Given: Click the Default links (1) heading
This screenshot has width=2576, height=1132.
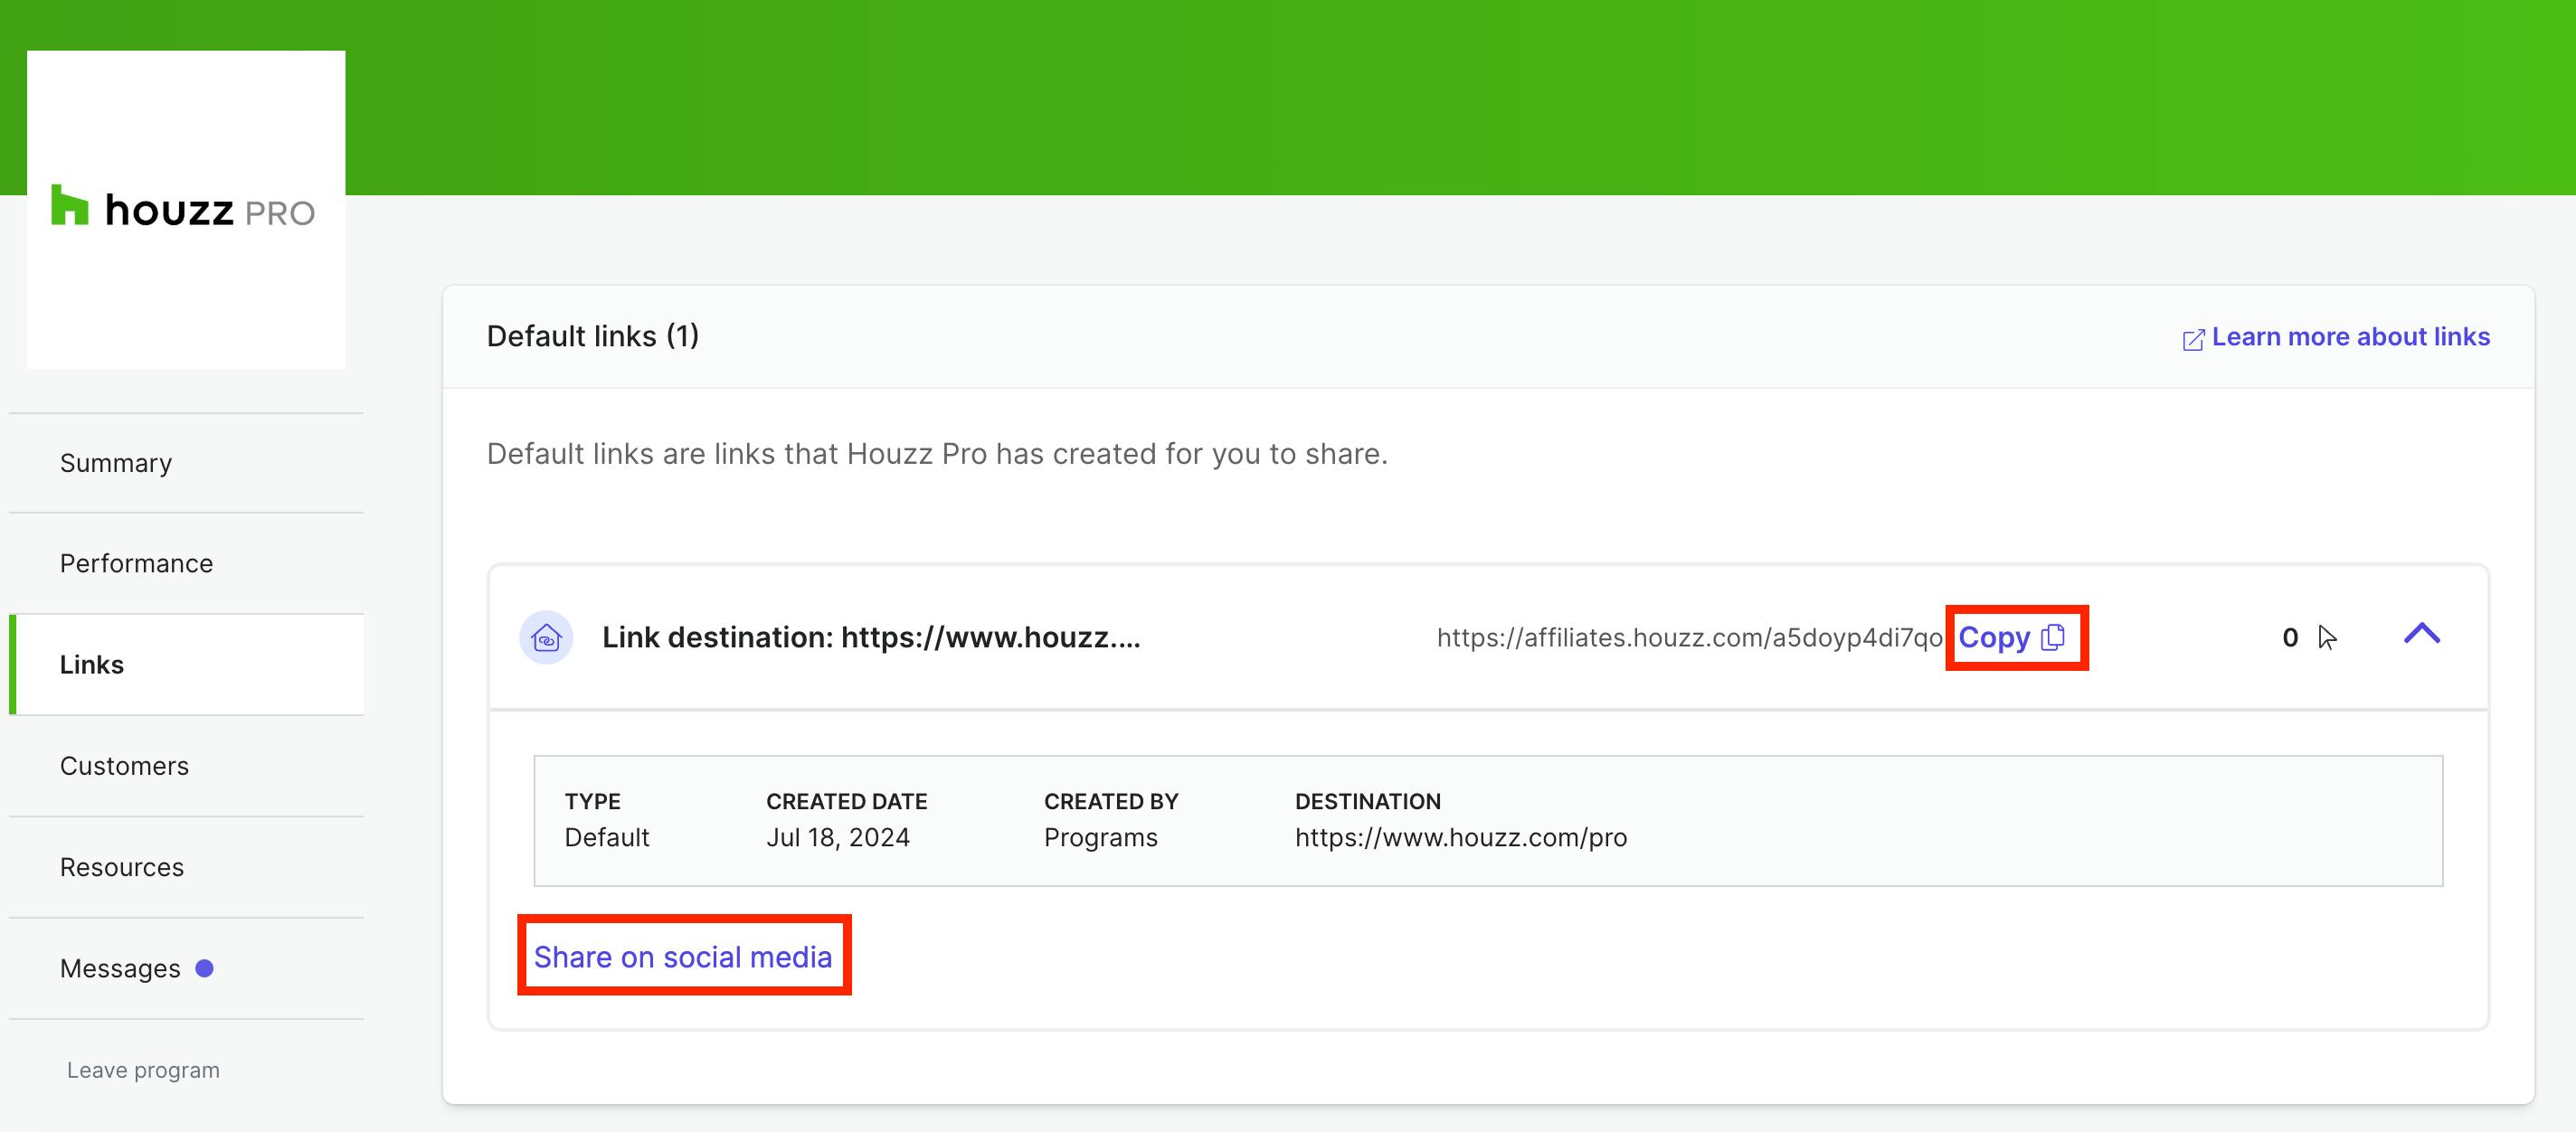Looking at the screenshot, I should coord(593,336).
